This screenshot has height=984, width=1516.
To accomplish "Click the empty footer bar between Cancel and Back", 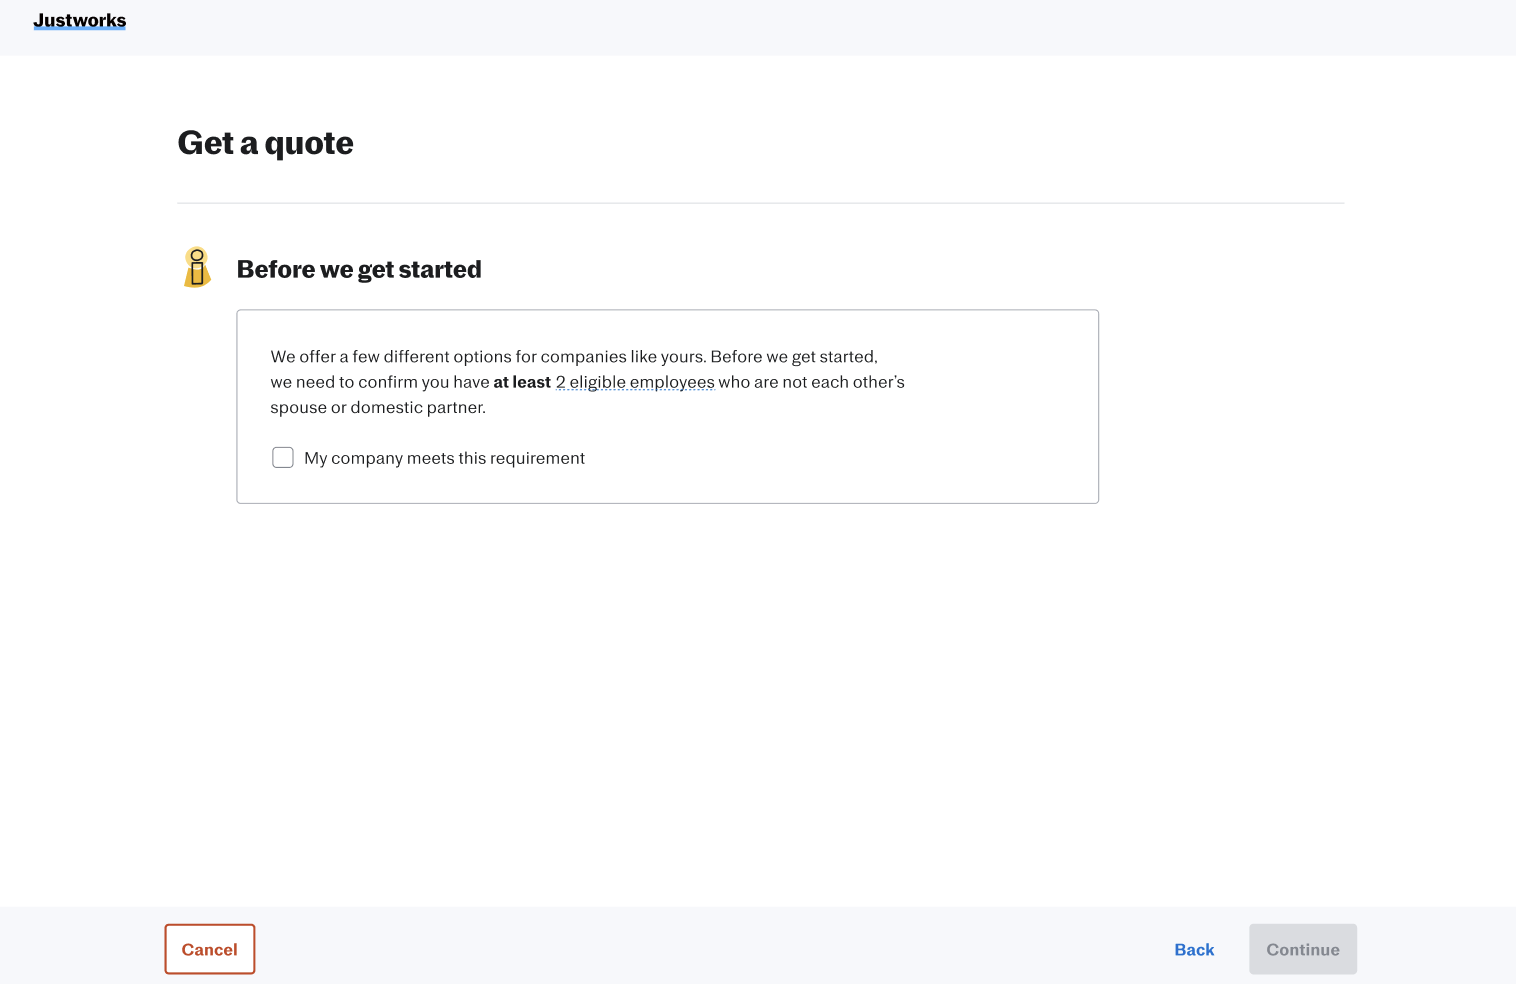I will (700, 948).
